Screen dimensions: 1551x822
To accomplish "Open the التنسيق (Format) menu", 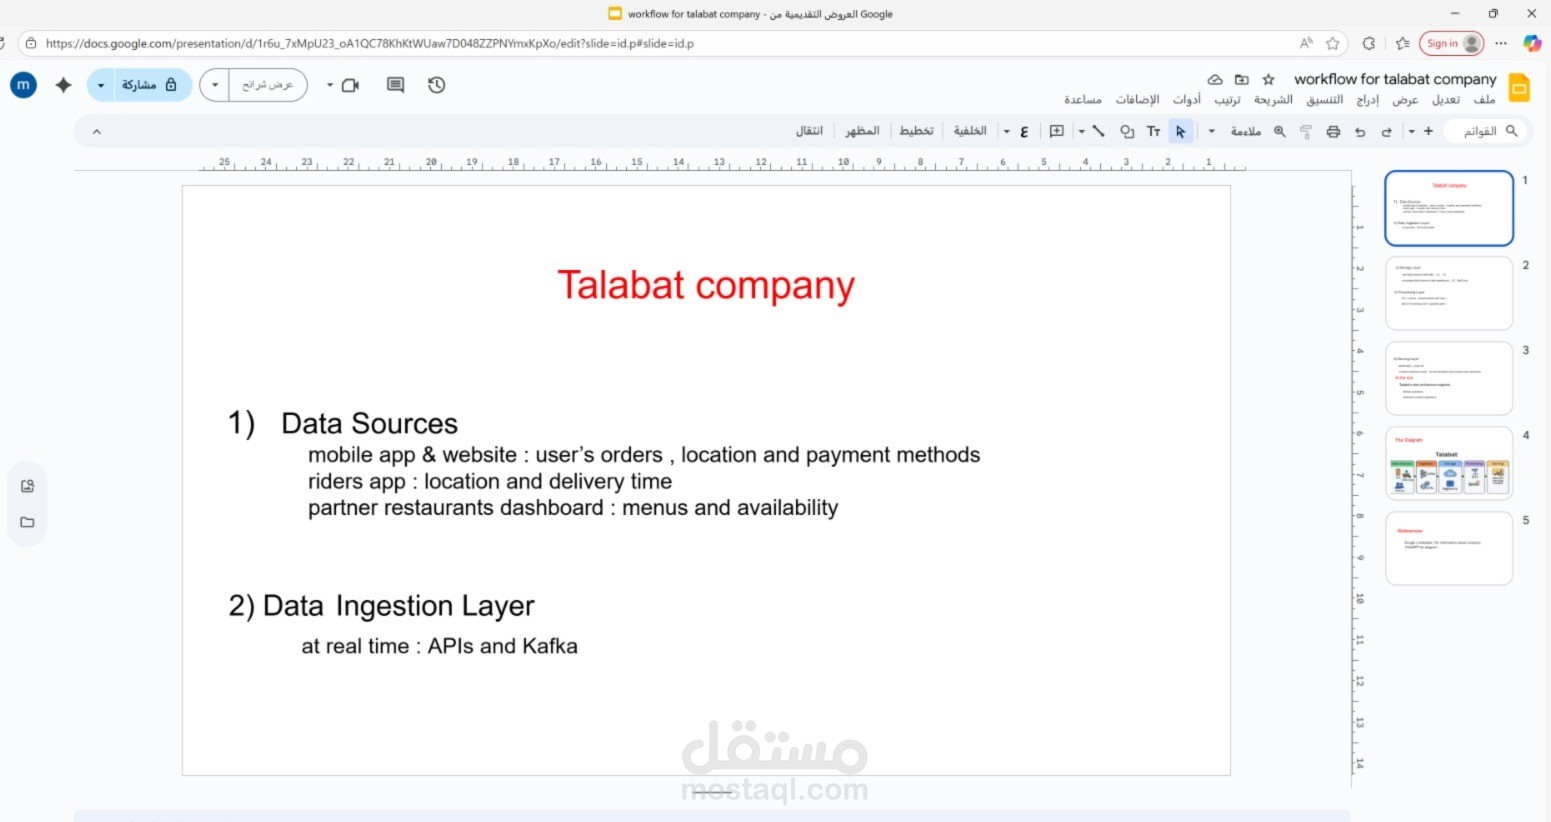I will [x=1324, y=100].
